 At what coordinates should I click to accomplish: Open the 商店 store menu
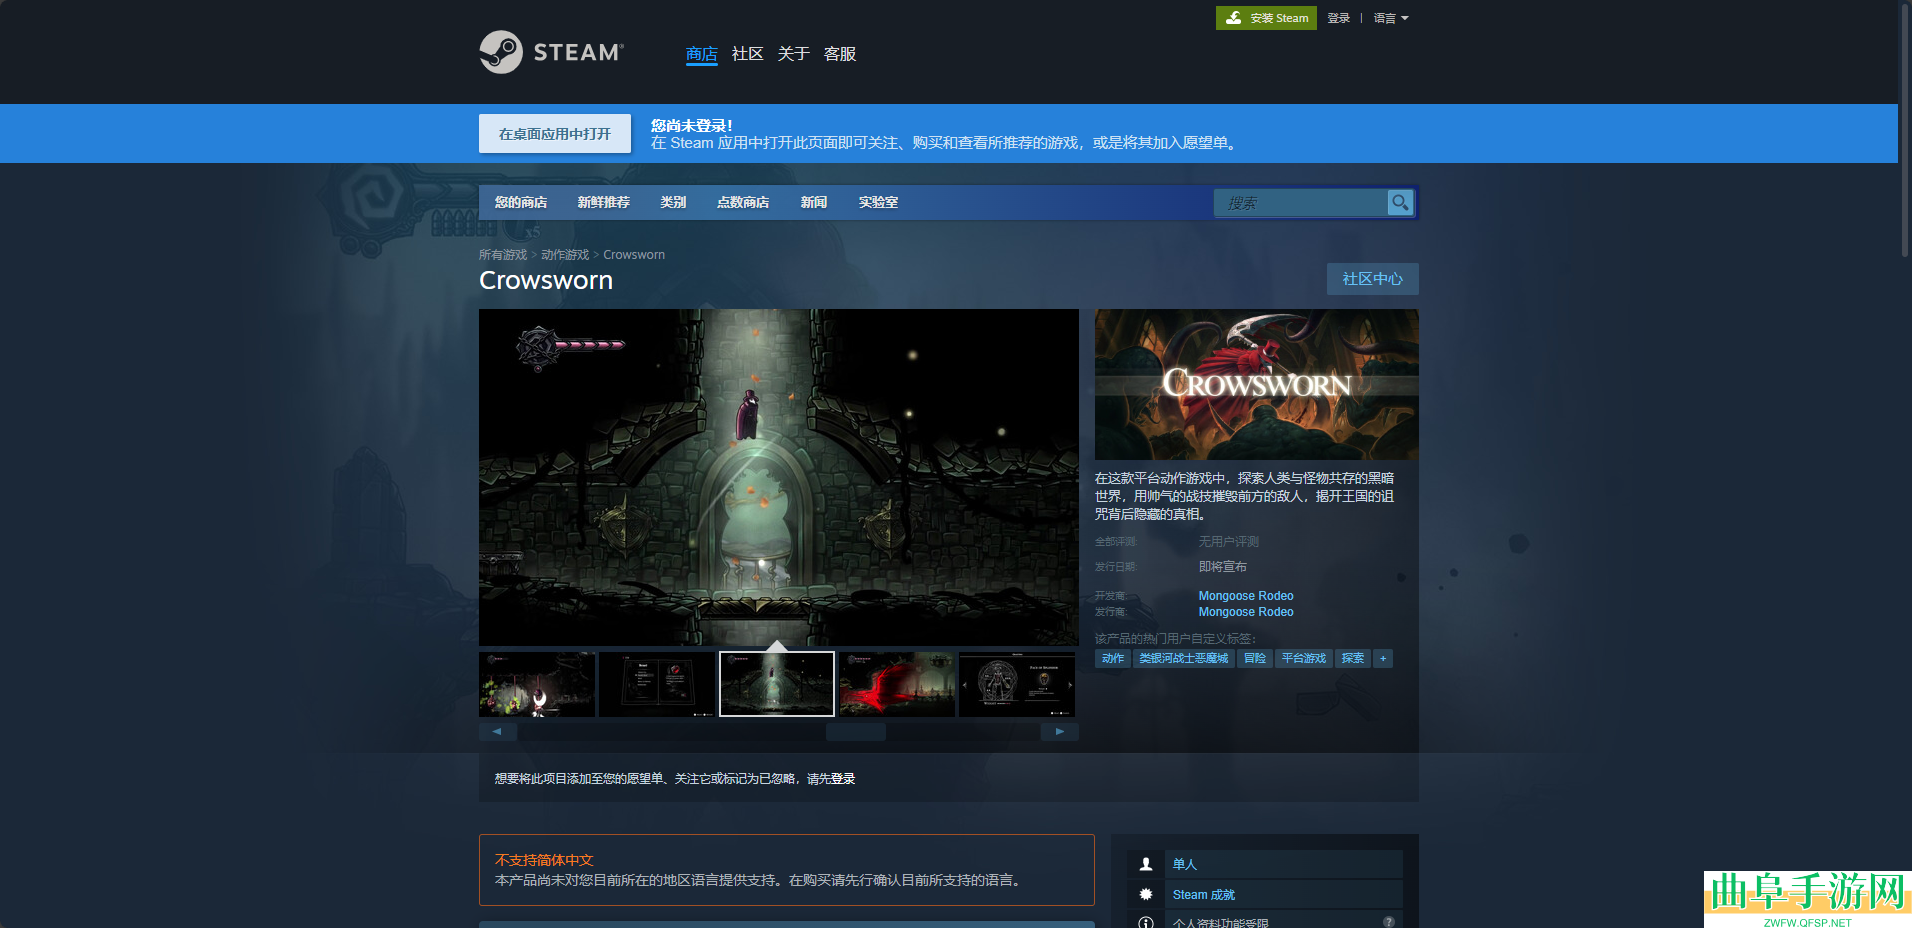[x=702, y=54]
